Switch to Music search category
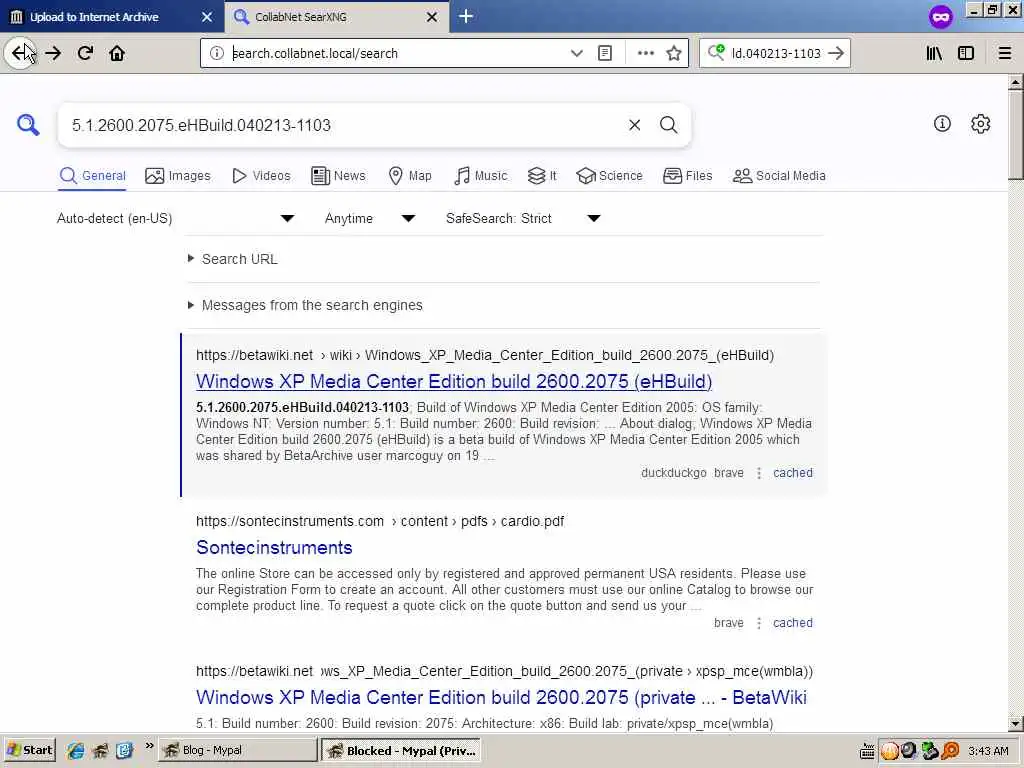Viewport: 1024px width, 768px height. pos(480,176)
